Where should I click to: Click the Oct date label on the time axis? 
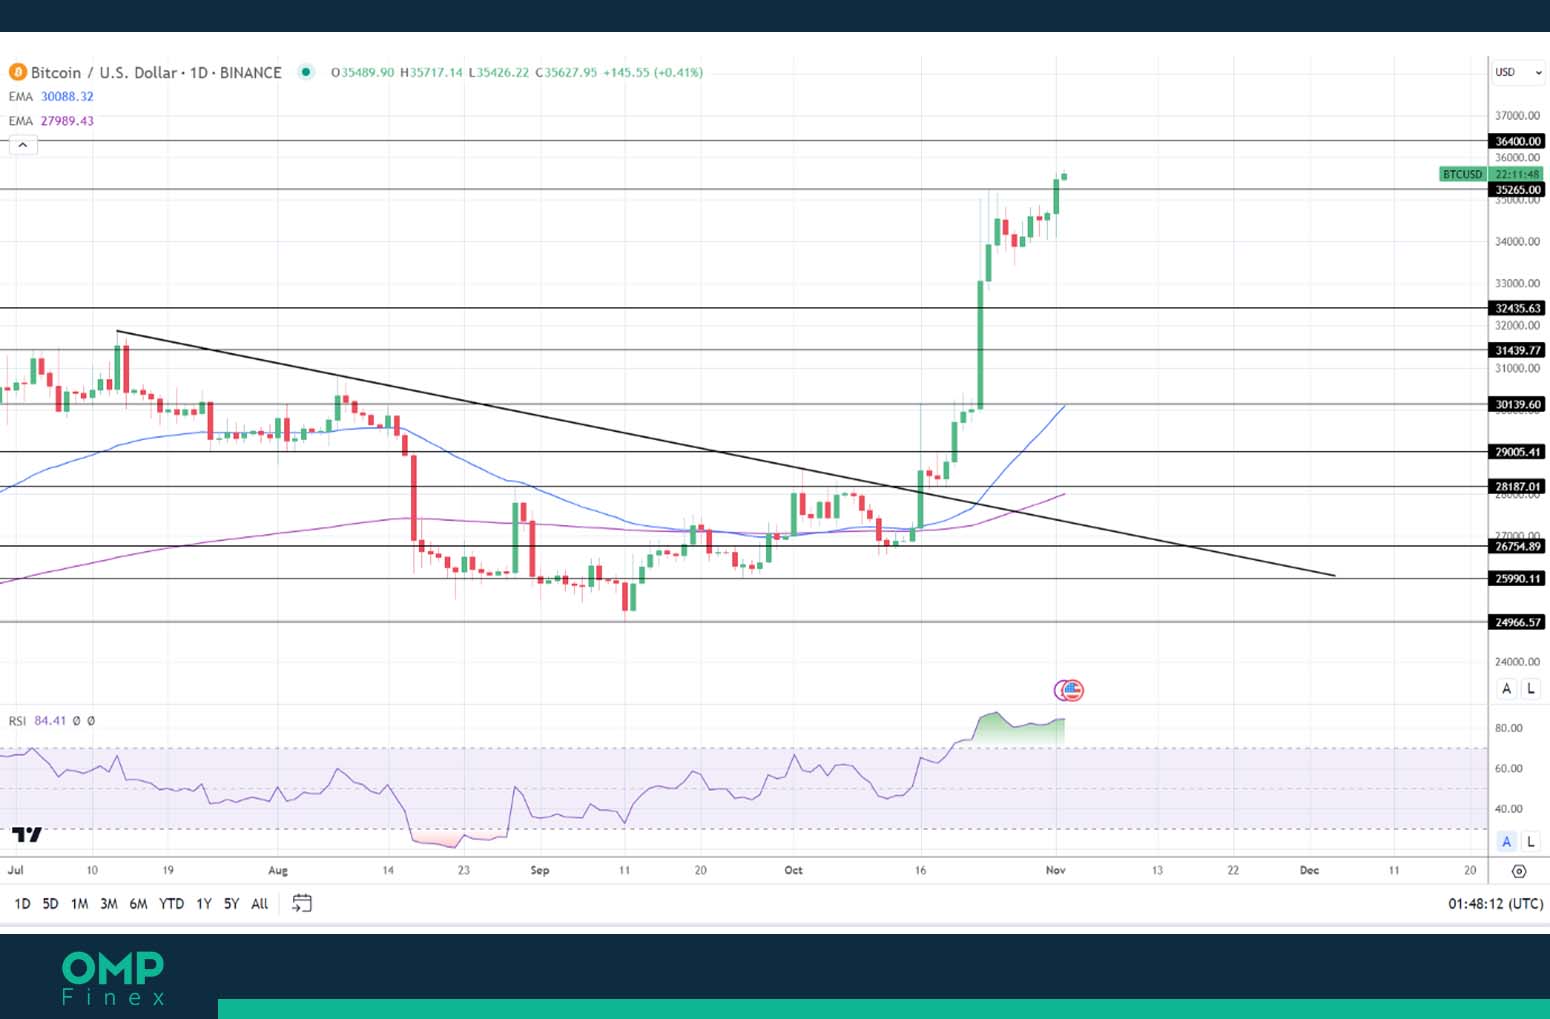(x=793, y=870)
